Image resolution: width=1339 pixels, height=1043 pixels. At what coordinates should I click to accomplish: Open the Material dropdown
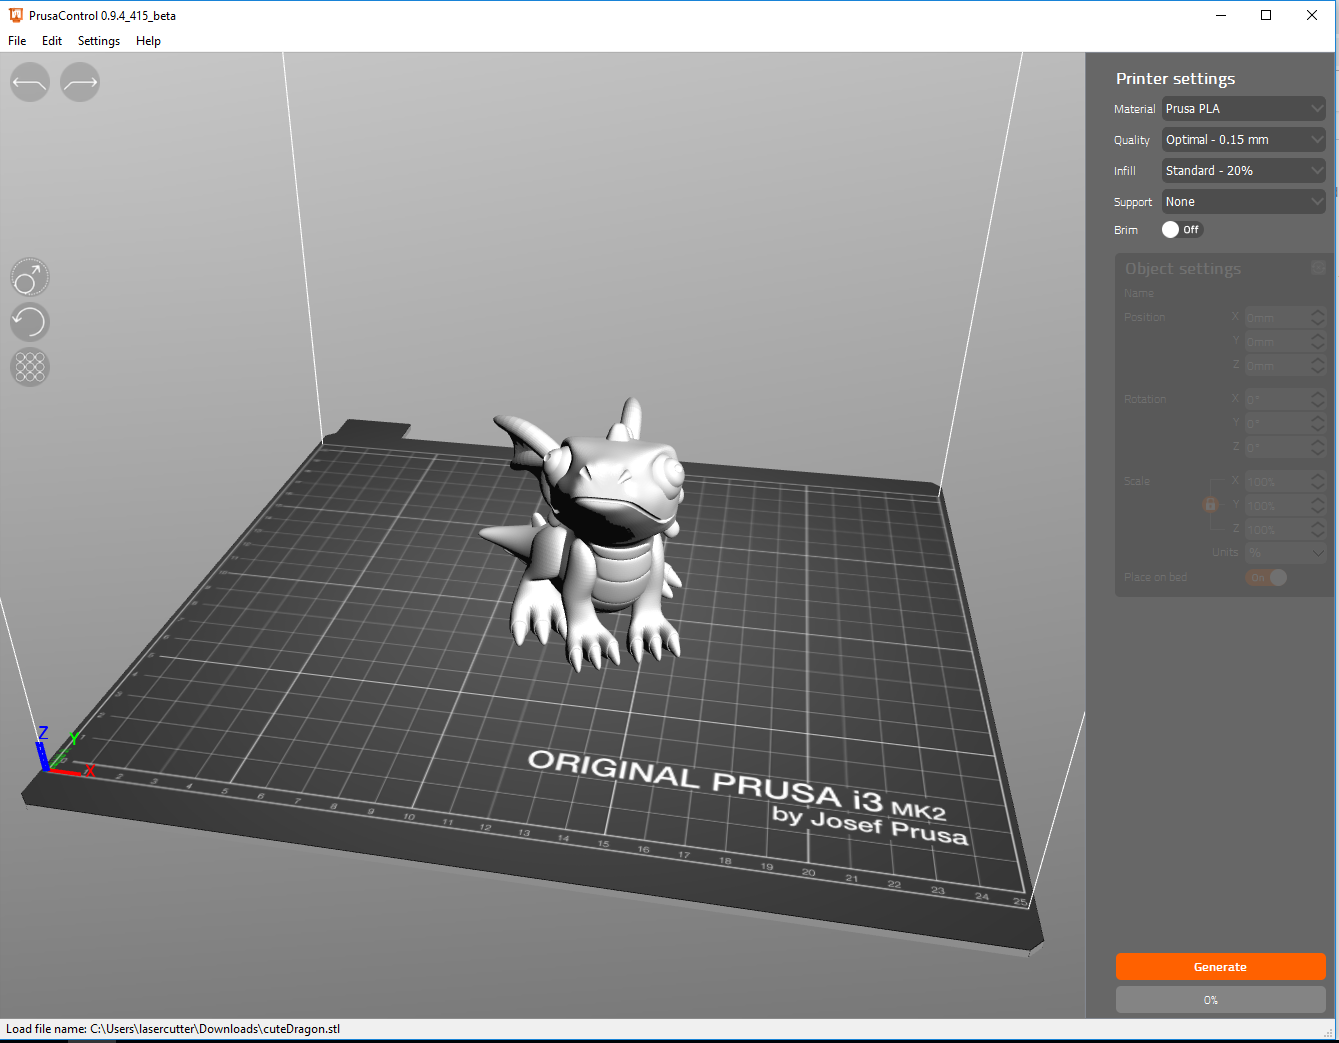(x=1243, y=108)
